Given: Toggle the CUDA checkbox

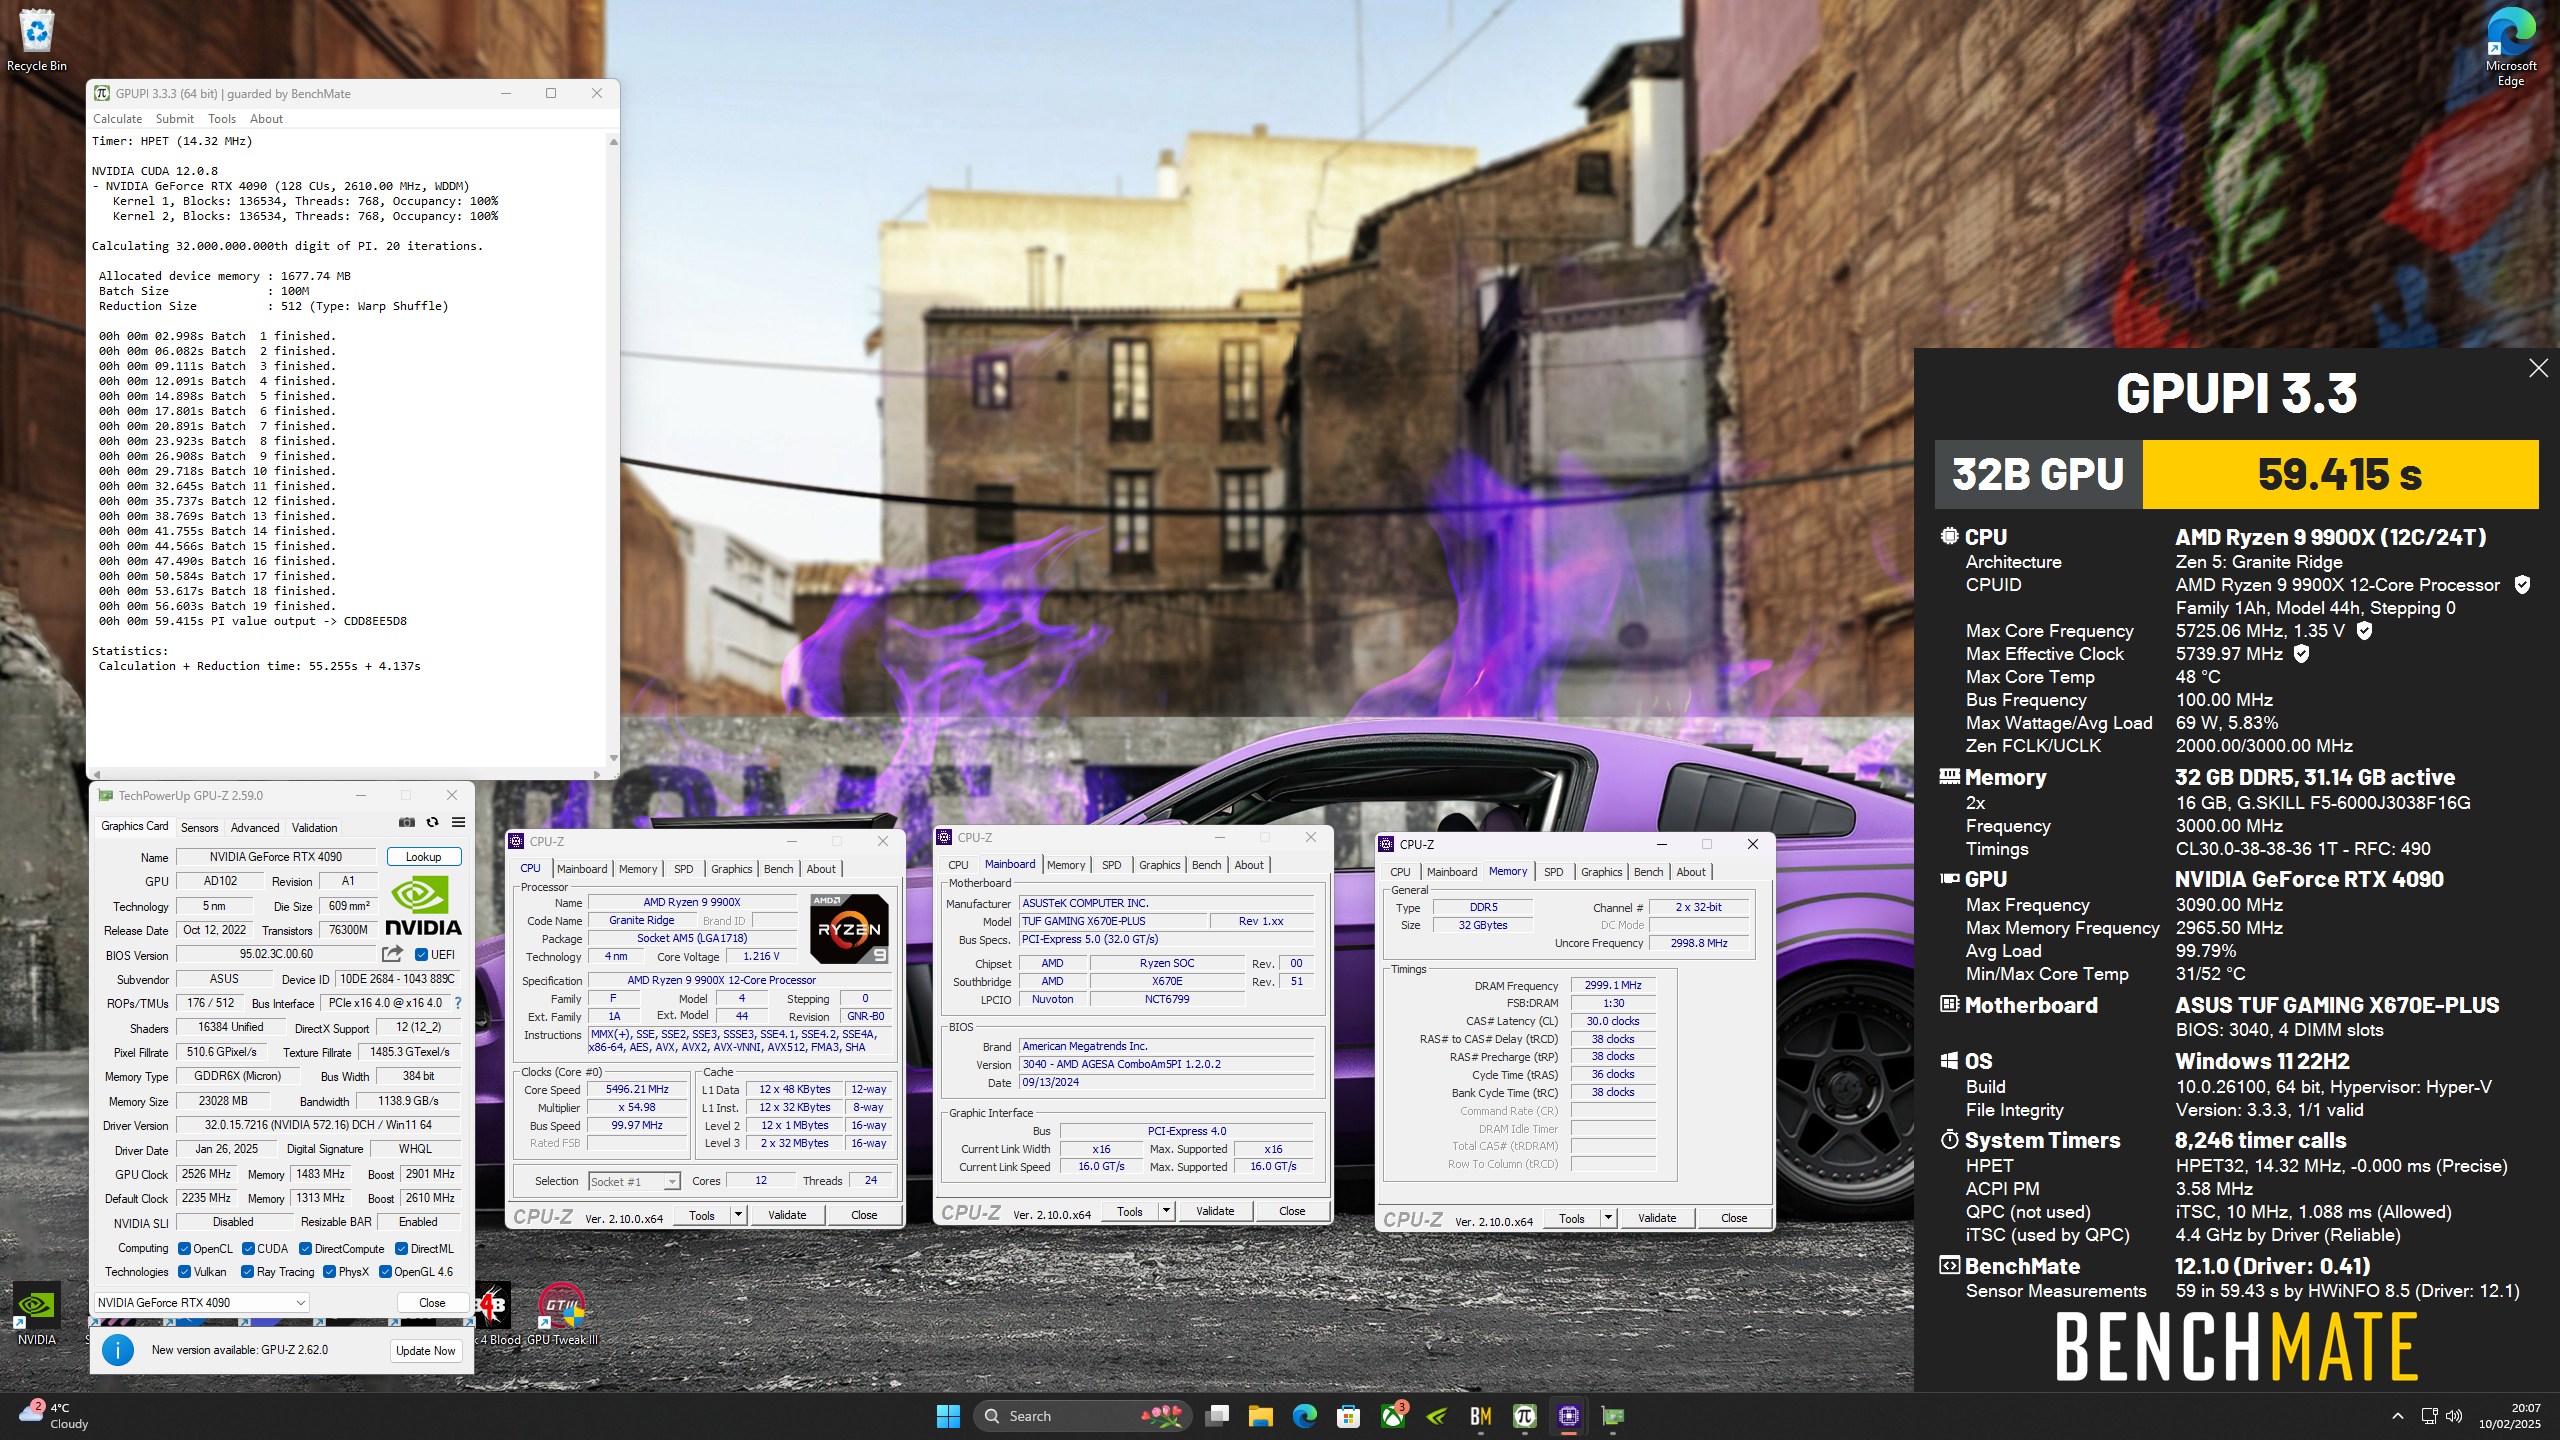Looking at the screenshot, I should (248, 1249).
